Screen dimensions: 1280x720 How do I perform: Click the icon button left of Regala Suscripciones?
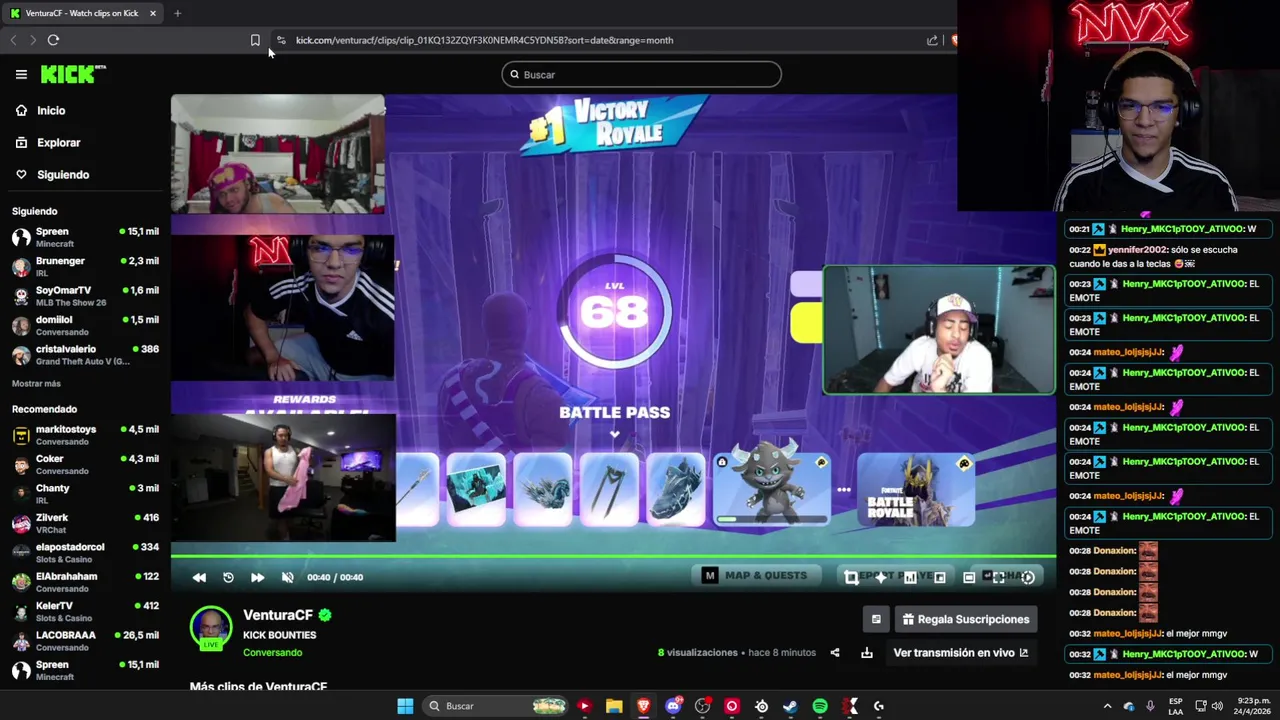coord(876,619)
